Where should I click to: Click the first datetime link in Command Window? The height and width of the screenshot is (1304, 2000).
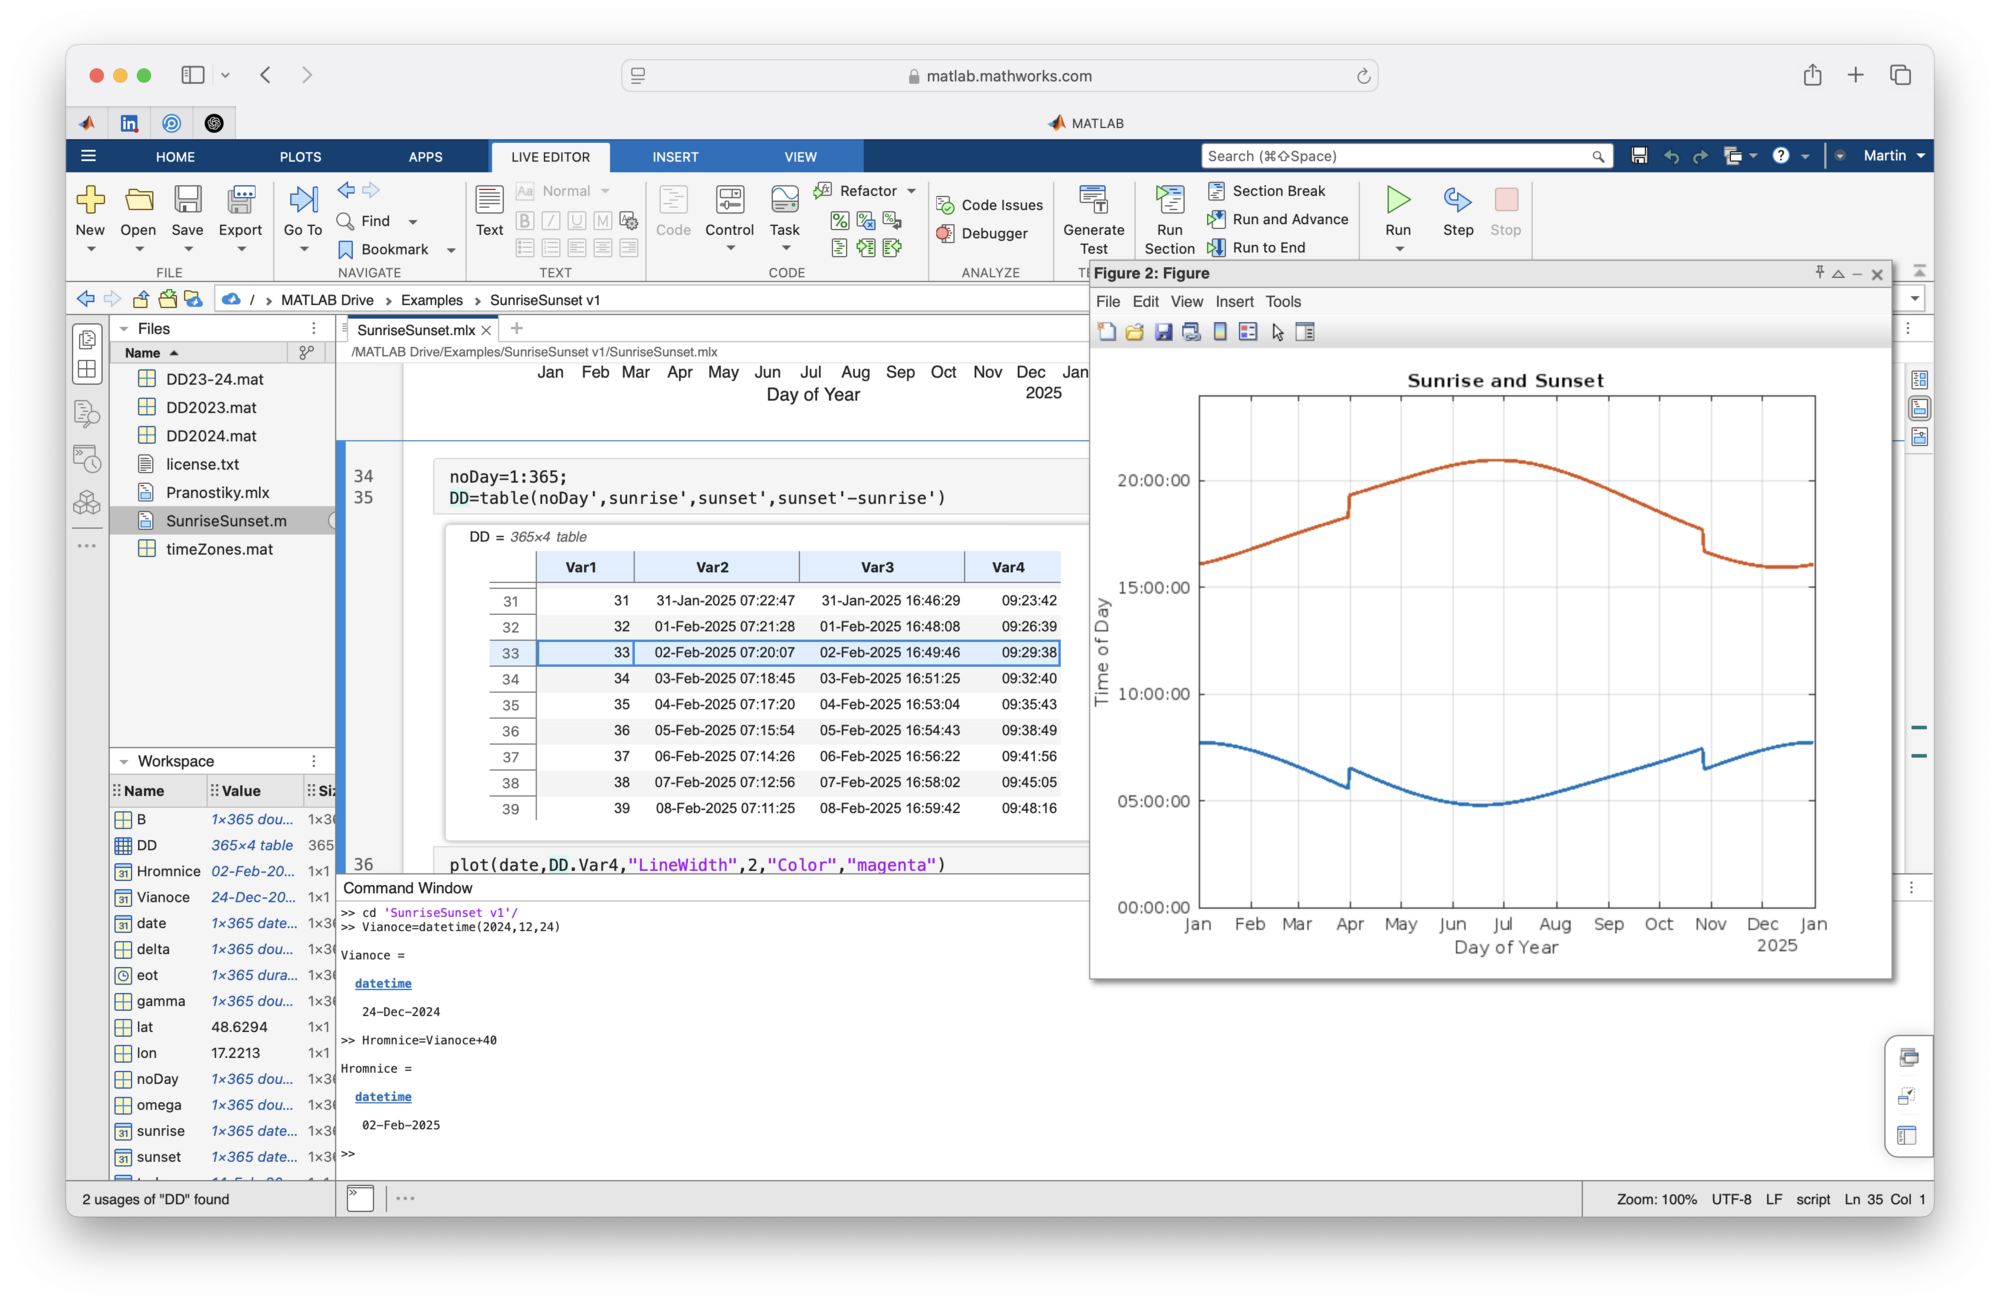[383, 984]
